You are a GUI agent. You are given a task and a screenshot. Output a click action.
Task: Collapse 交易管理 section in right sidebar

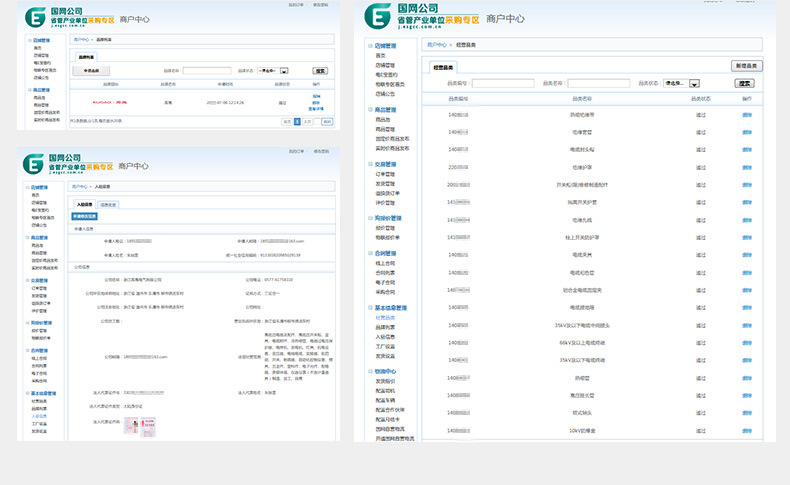click(371, 163)
